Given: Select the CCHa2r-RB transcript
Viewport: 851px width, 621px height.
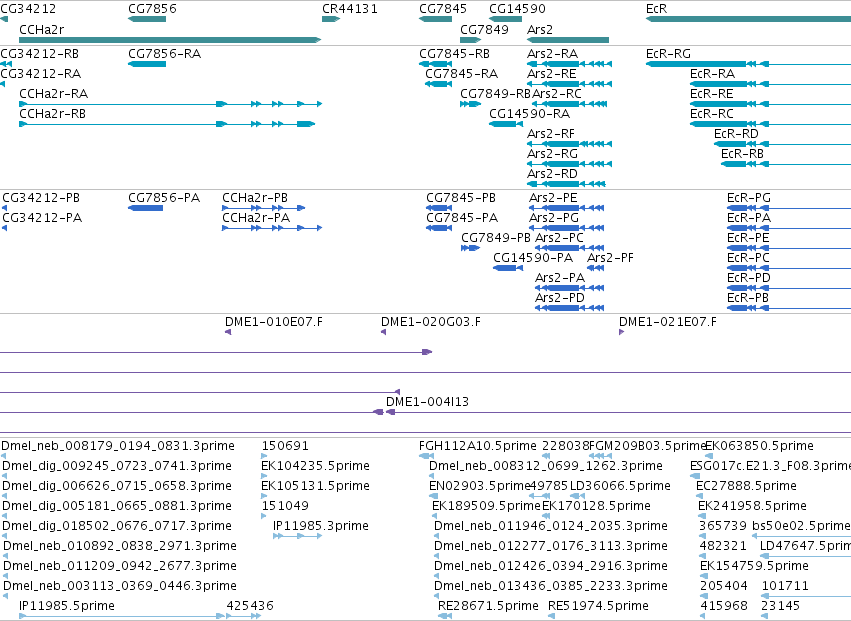Looking at the screenshot, I should pos(167,124).
